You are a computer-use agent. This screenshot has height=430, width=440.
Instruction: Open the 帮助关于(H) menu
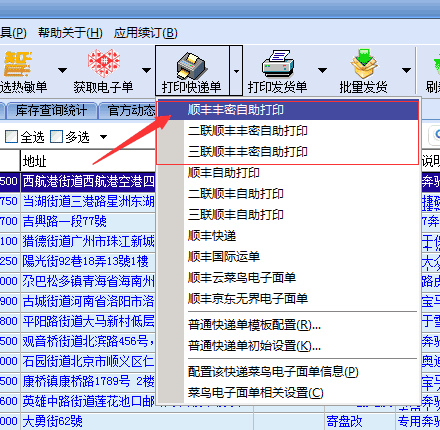(x=70, y=33)
